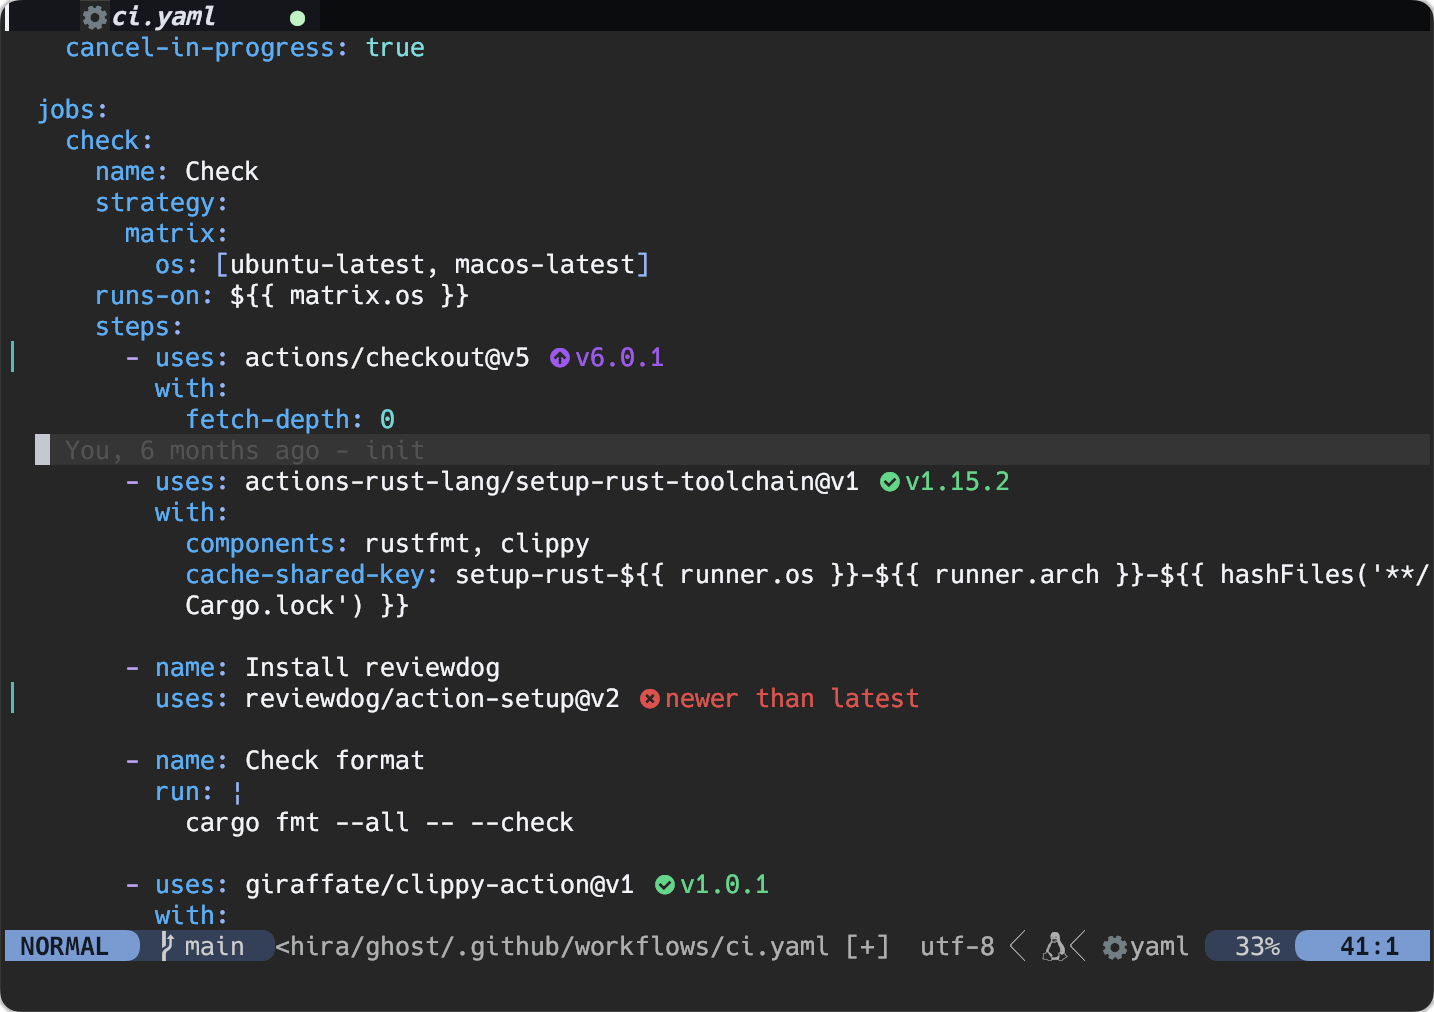The width and height of the screenshot is (1434, 1012).
Task: Click the 'steps:' key
Action: [139, 327]
